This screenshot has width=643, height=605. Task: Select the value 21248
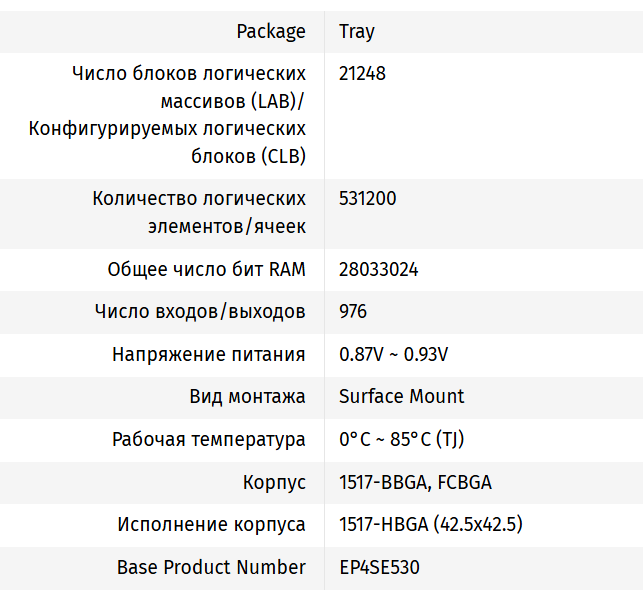(x=362, y=73)
